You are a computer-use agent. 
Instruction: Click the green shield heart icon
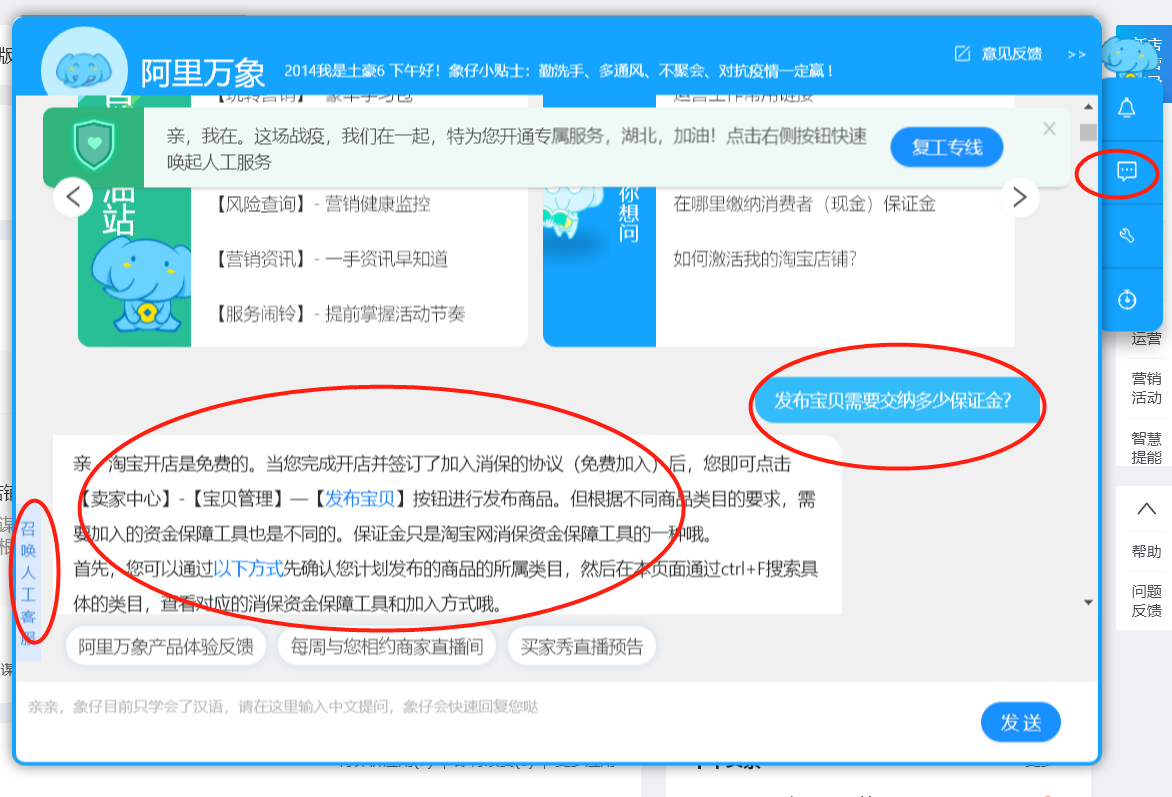(x=94, y=148)
